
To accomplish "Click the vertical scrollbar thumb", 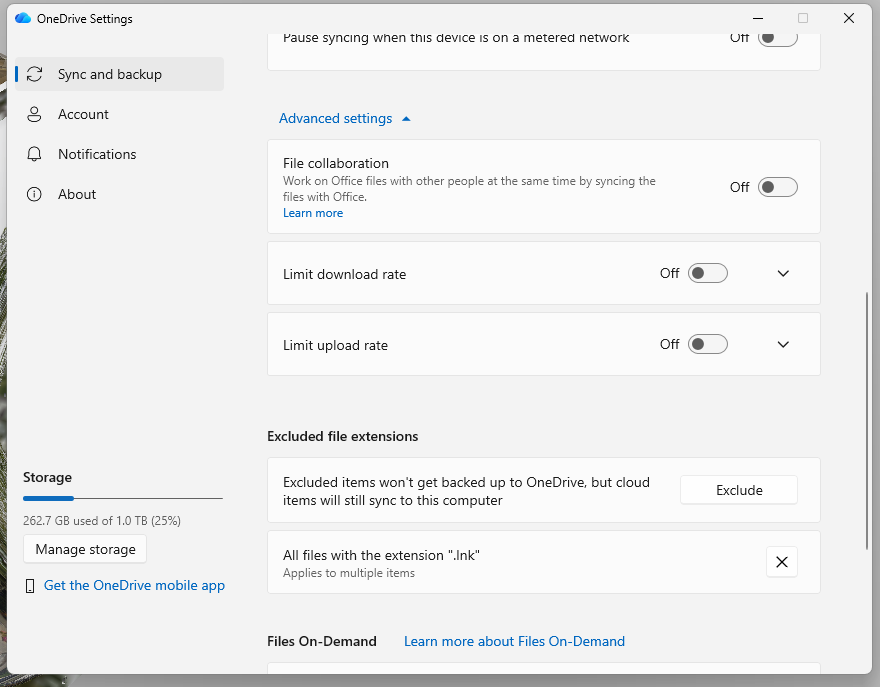I will click(x=867, y=420).
